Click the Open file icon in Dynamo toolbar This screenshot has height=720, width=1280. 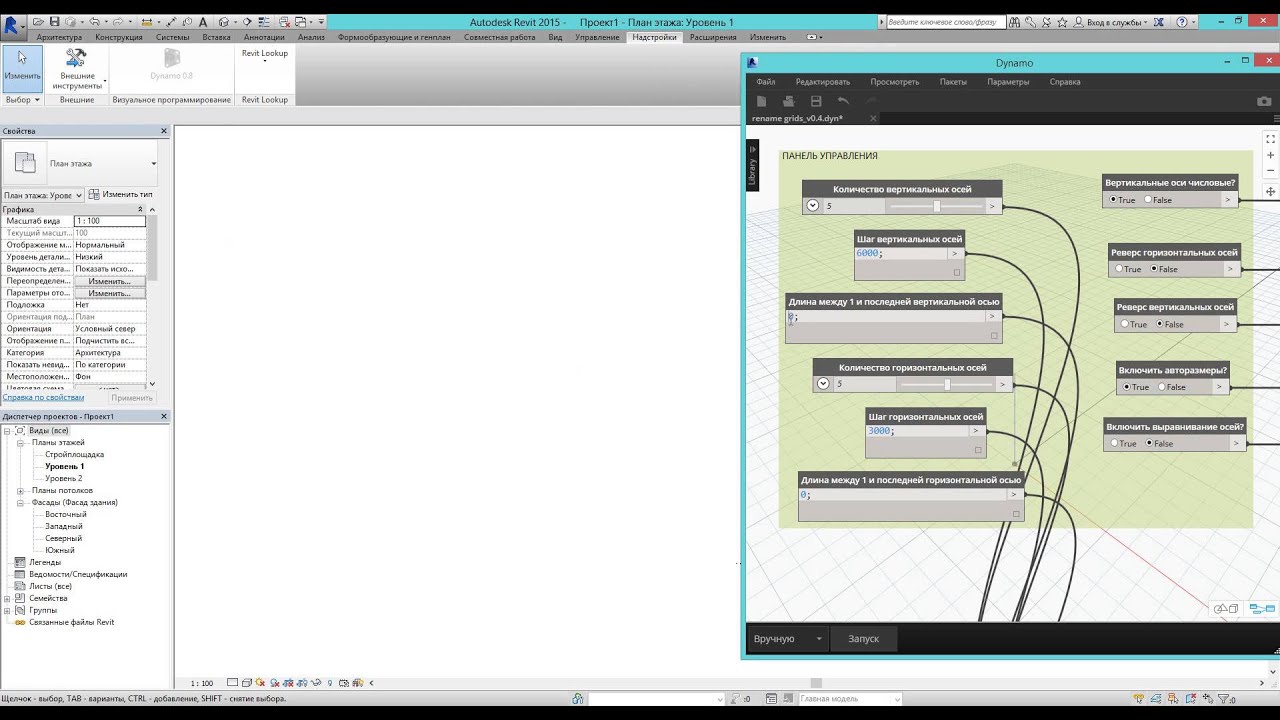click(788, 101)
